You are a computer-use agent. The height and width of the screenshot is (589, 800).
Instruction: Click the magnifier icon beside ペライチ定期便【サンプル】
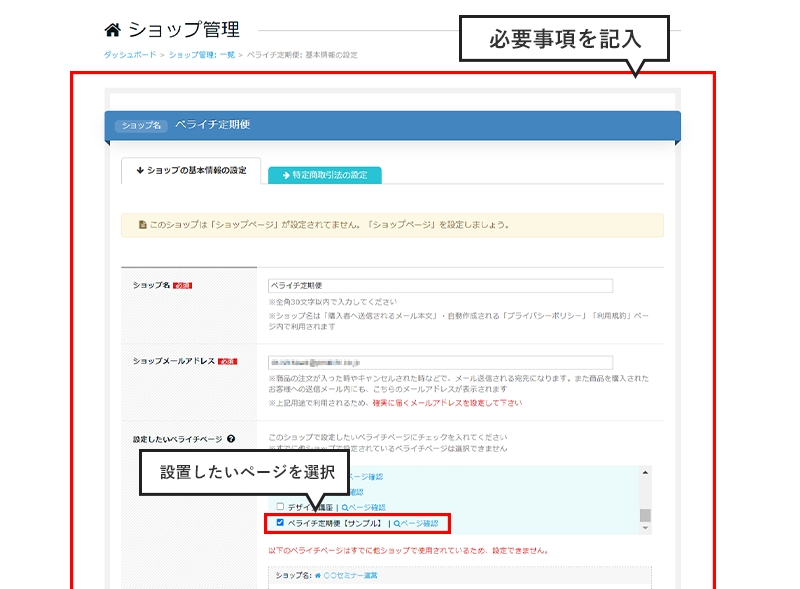click(397, 523)
